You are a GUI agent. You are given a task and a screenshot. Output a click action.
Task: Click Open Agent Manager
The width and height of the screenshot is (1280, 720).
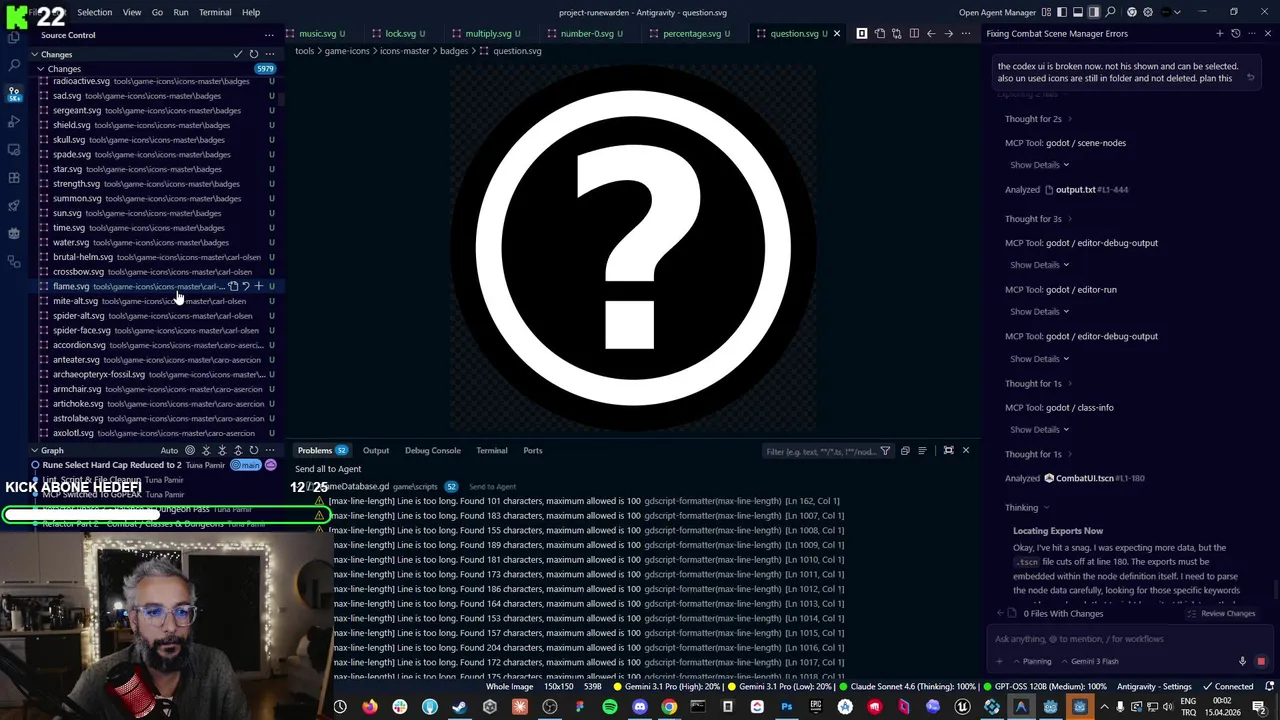click(x=997, y=12)
